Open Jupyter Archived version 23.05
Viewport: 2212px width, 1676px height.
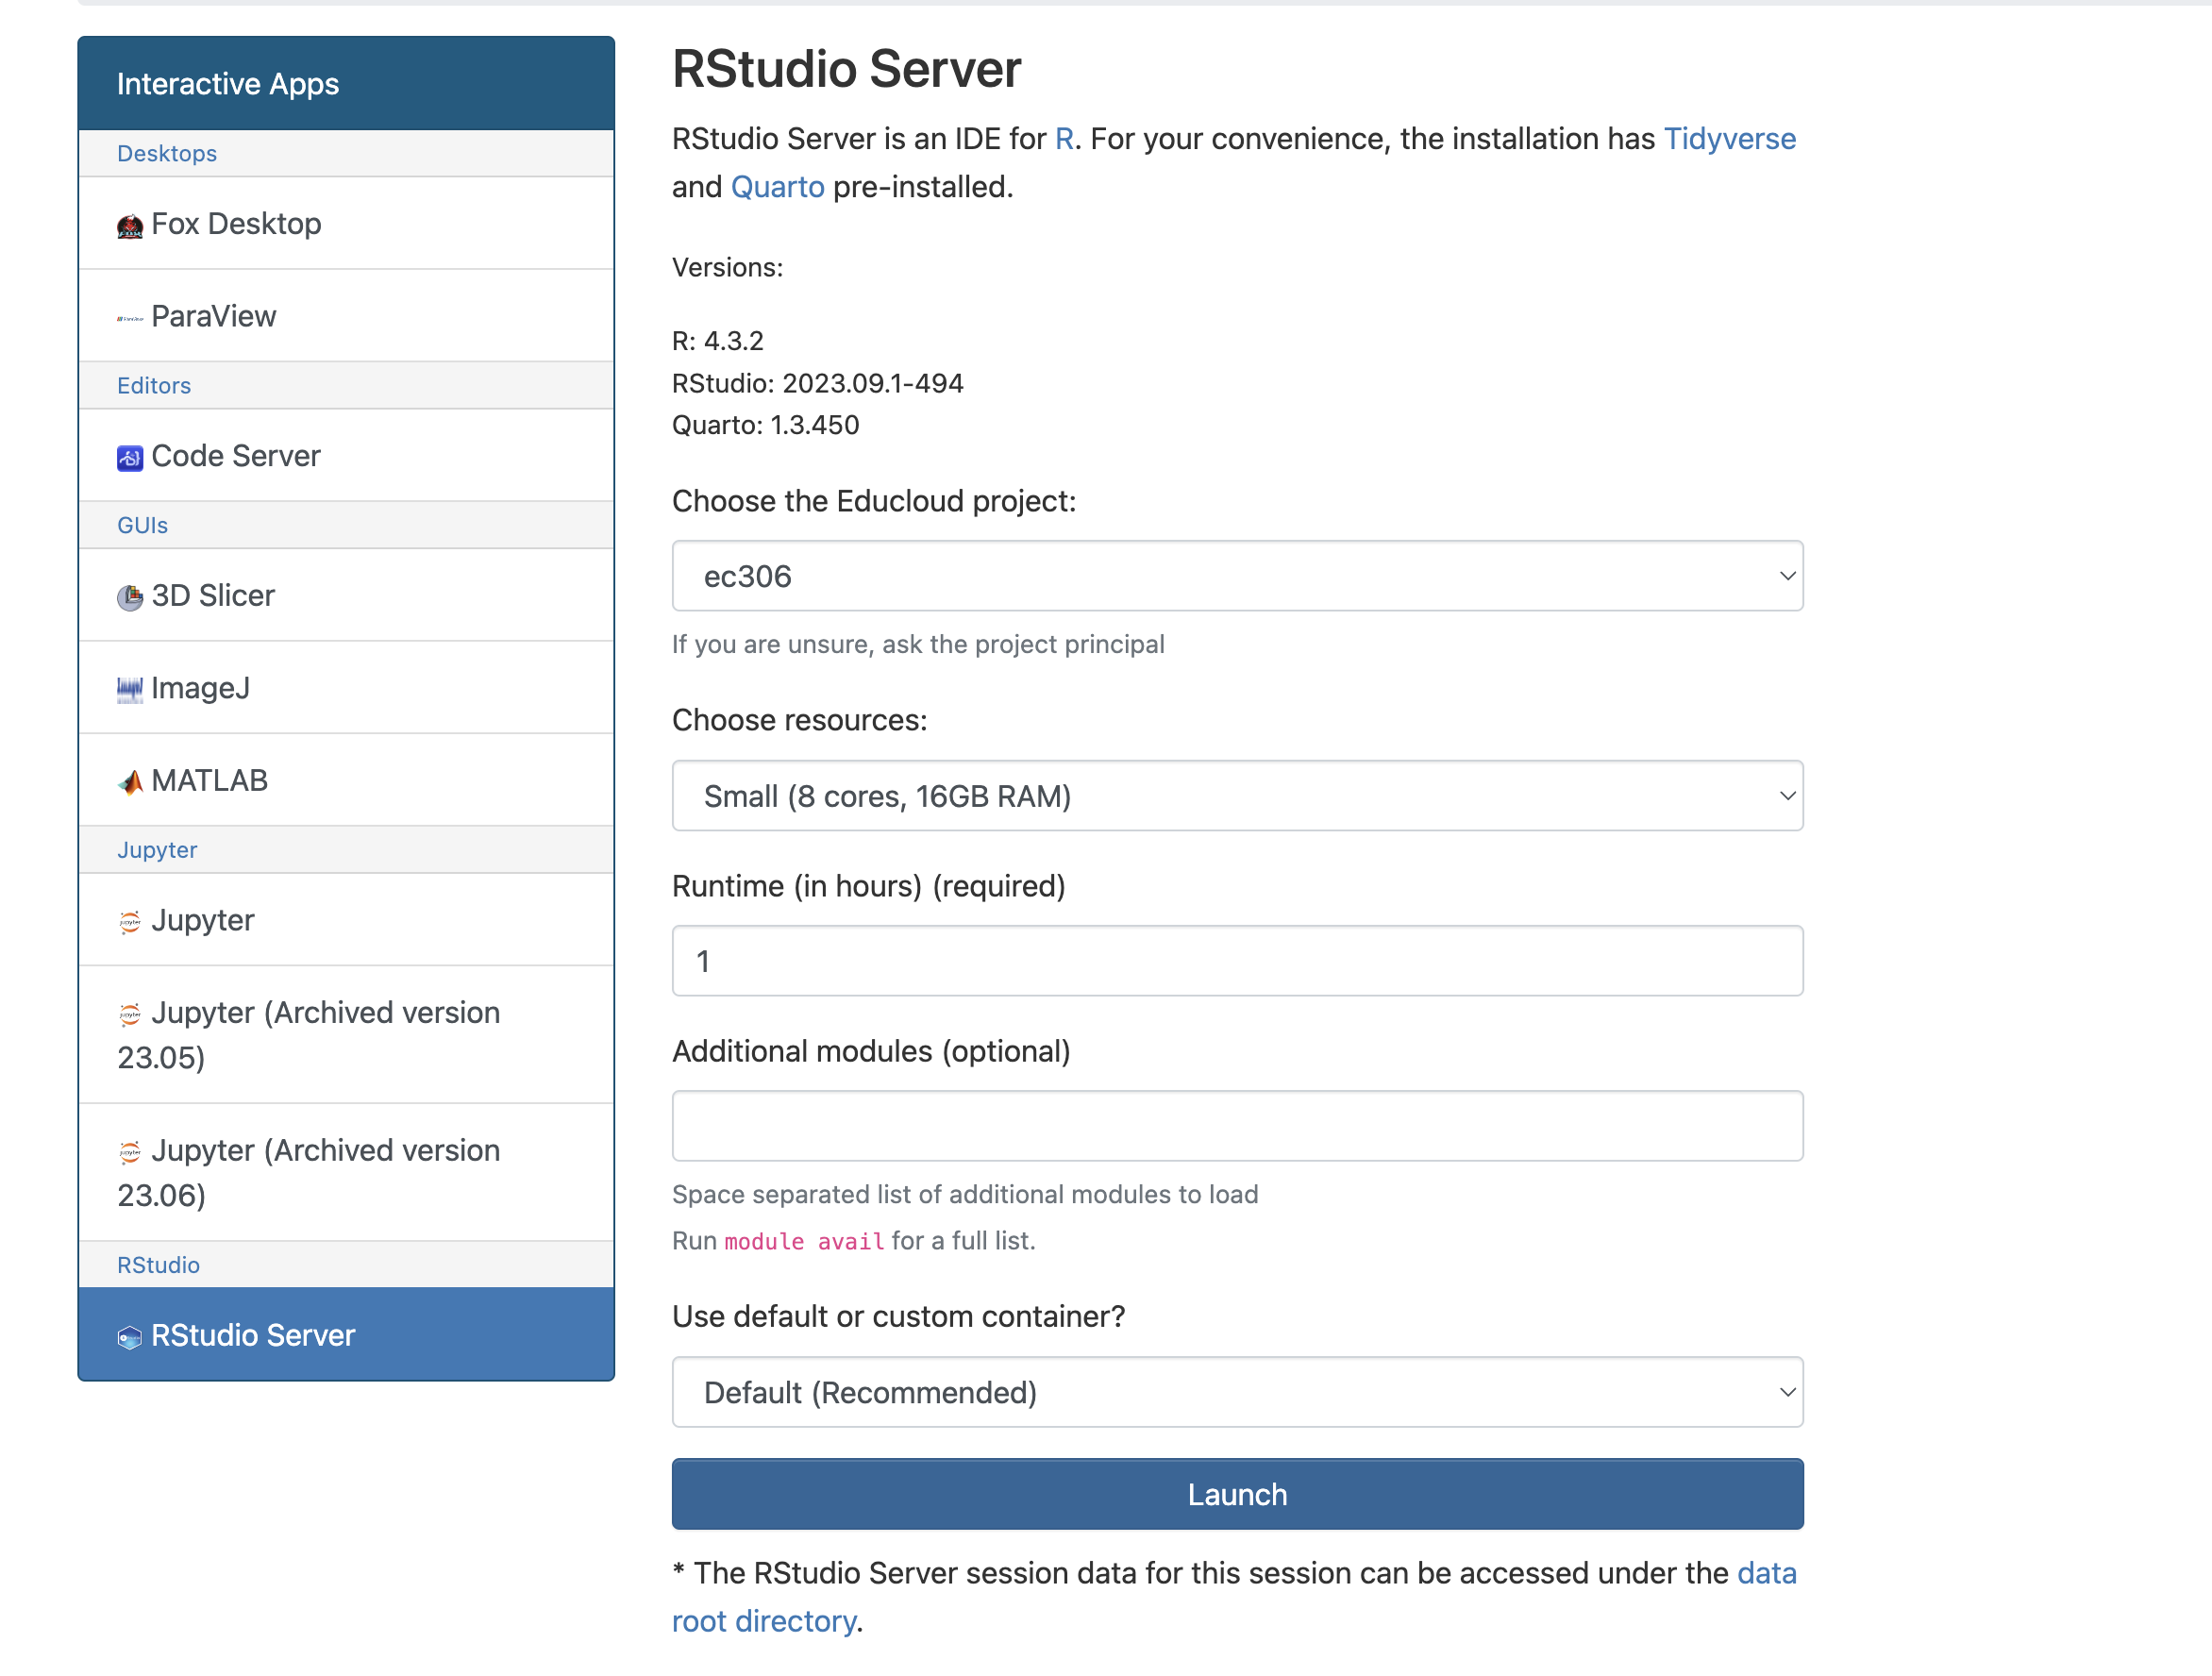[x=325, y=1034]
